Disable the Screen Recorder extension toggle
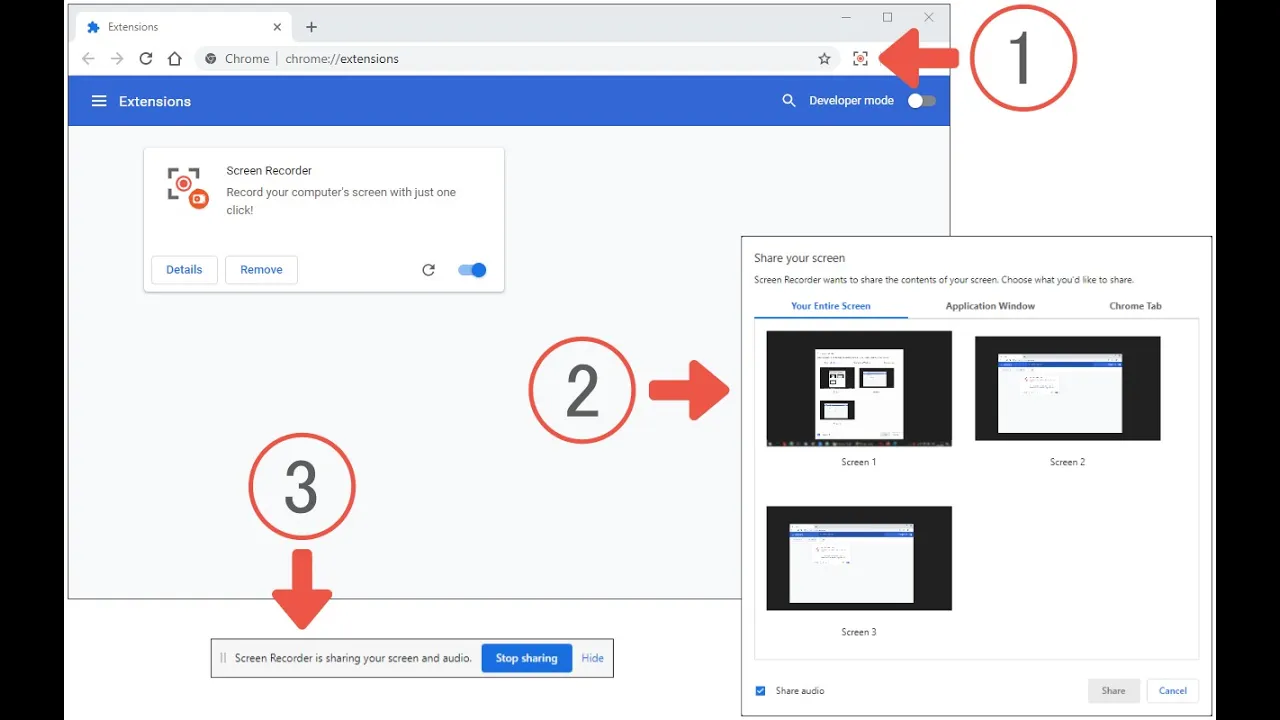 pos(472,270)
